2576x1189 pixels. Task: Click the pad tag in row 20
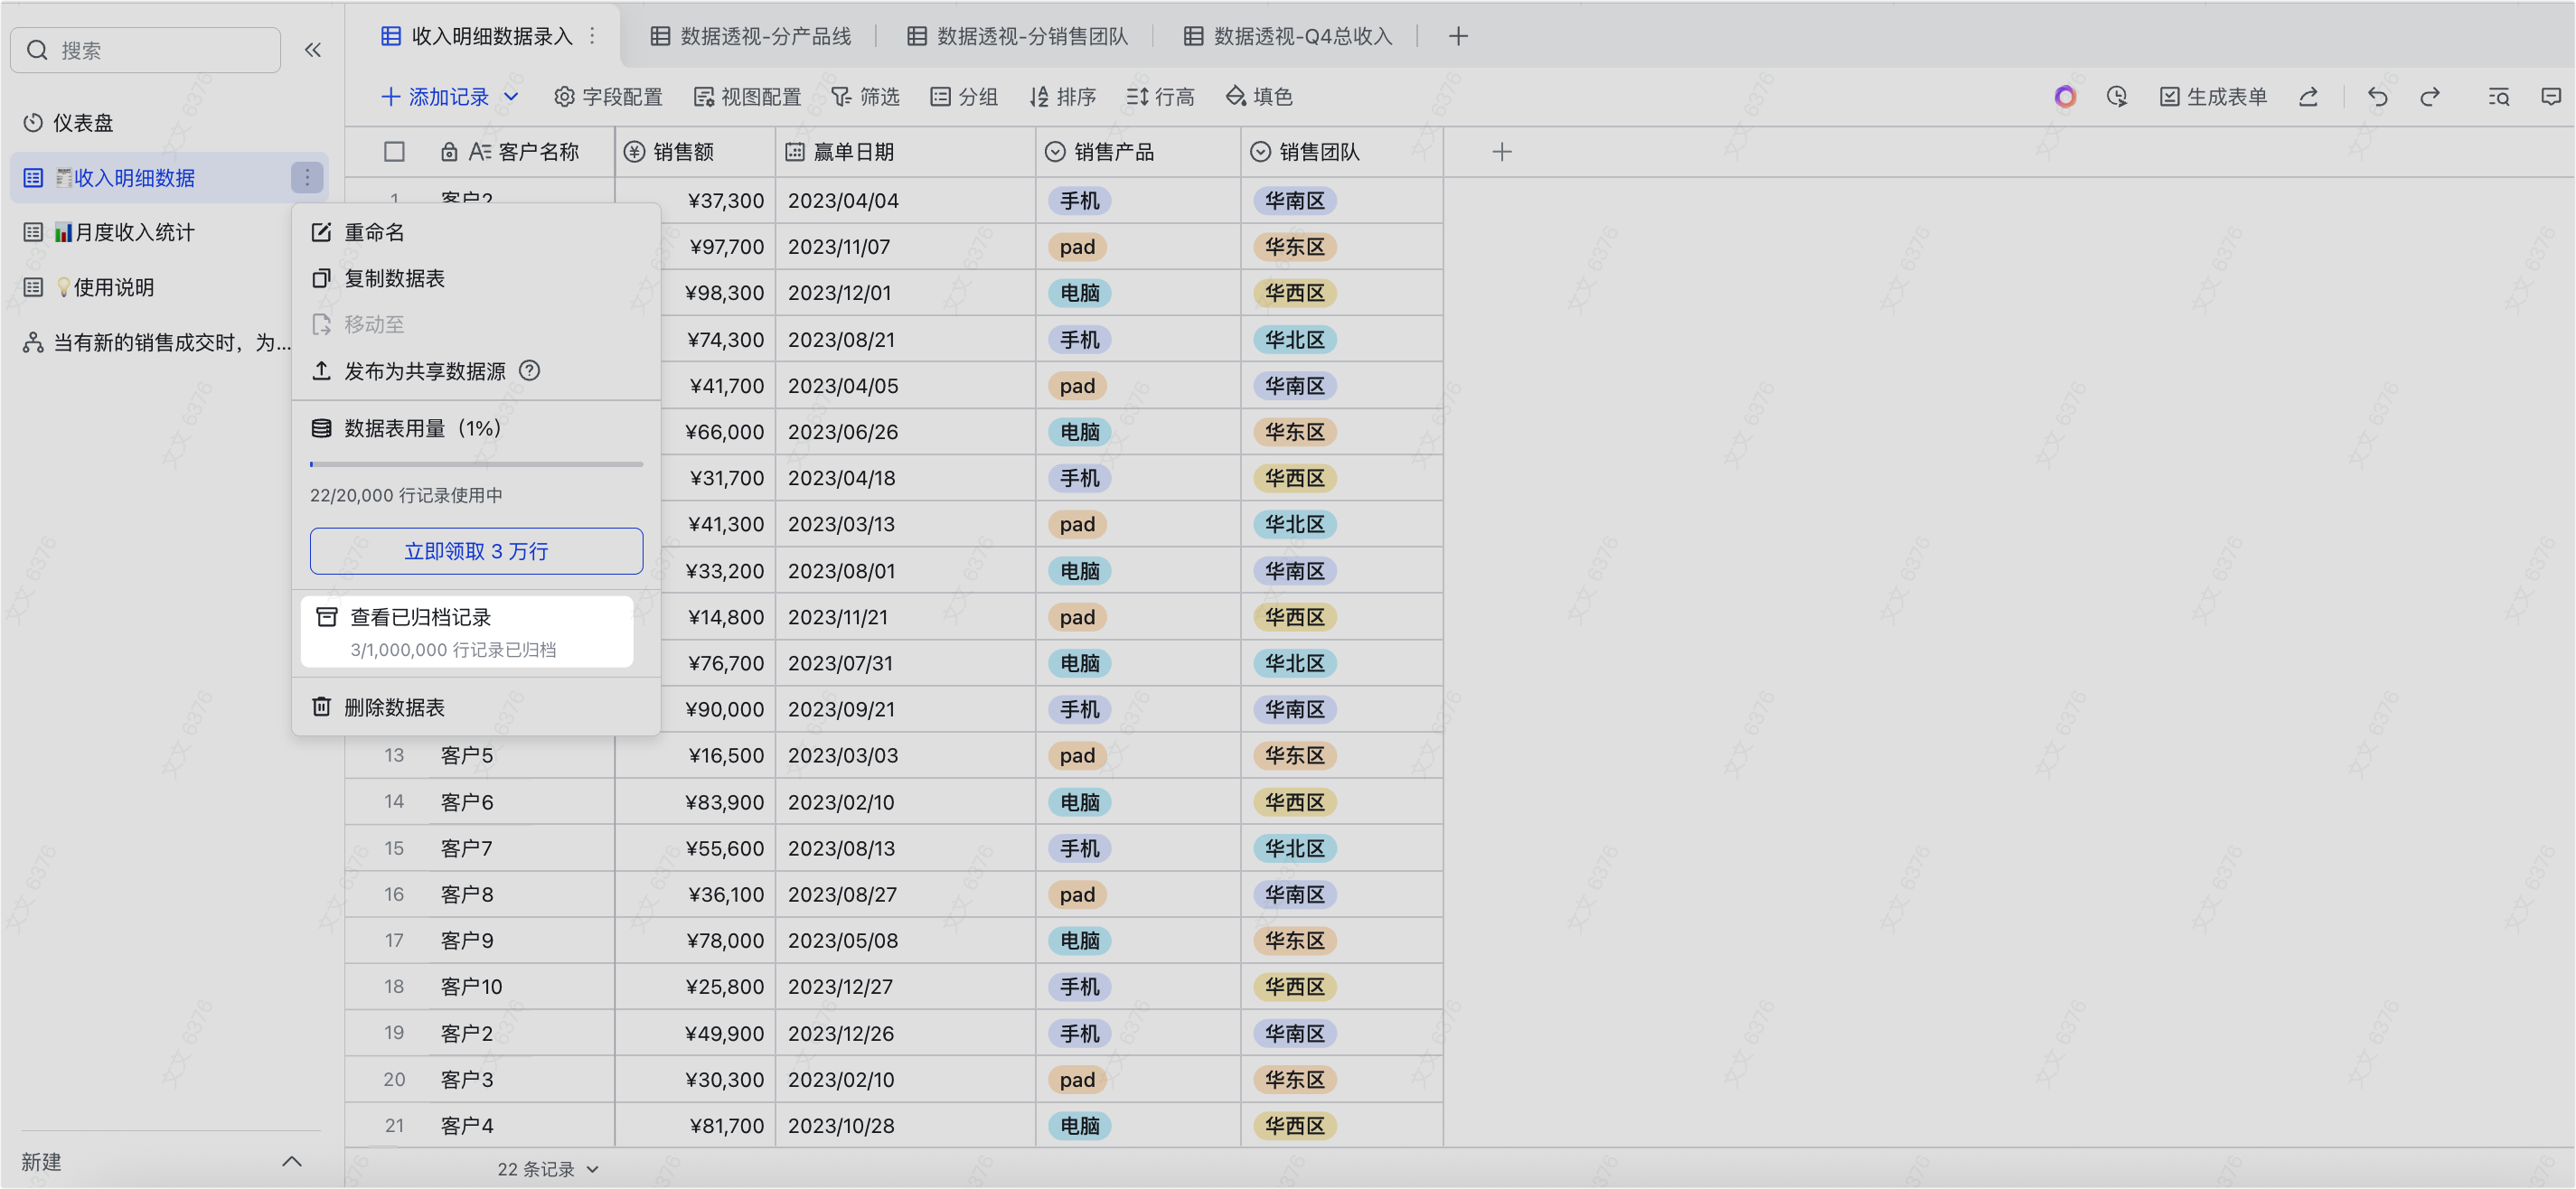pos(1077,1080)
